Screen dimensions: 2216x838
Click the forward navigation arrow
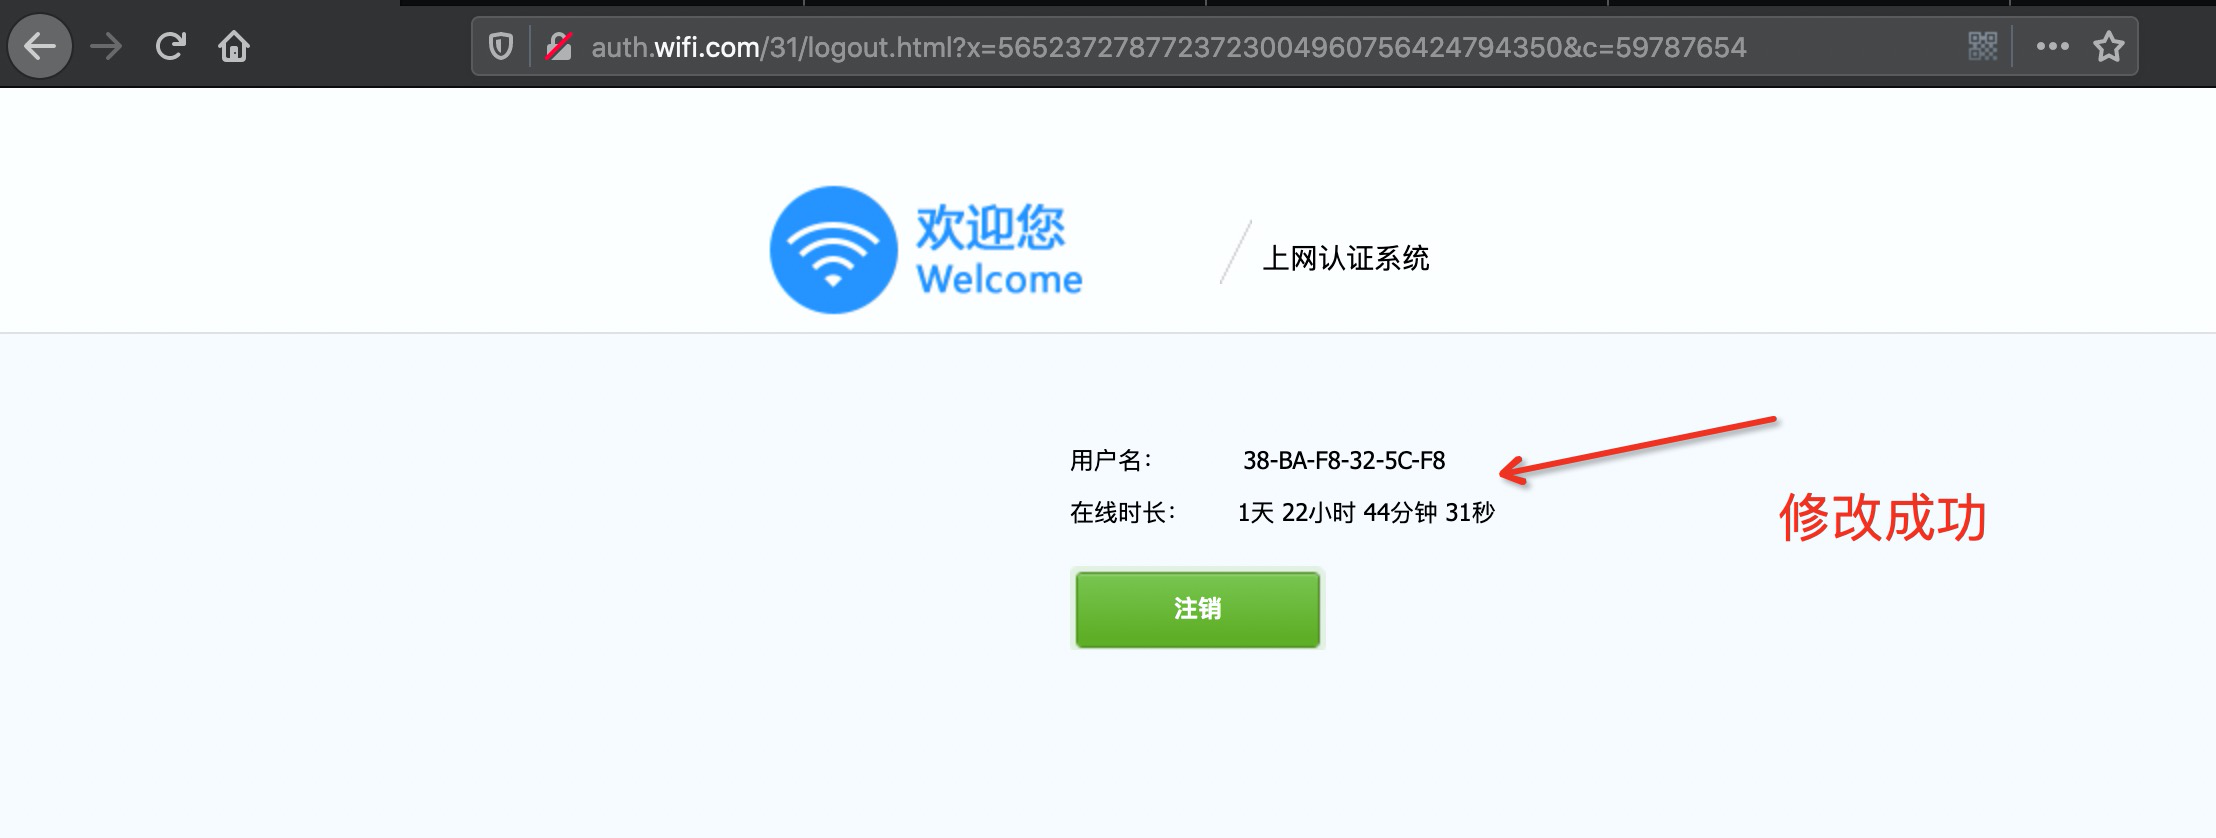coord(105,46)
